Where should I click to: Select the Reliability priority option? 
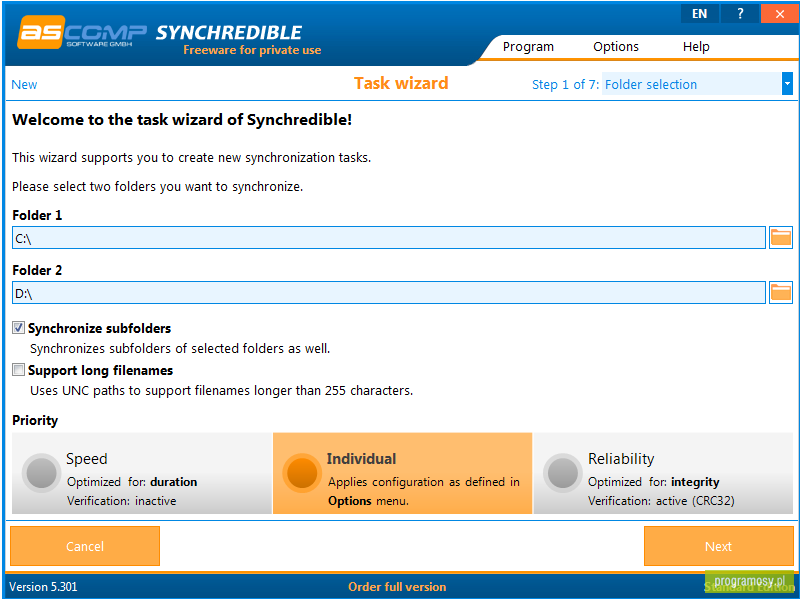[x=663, y=473]
